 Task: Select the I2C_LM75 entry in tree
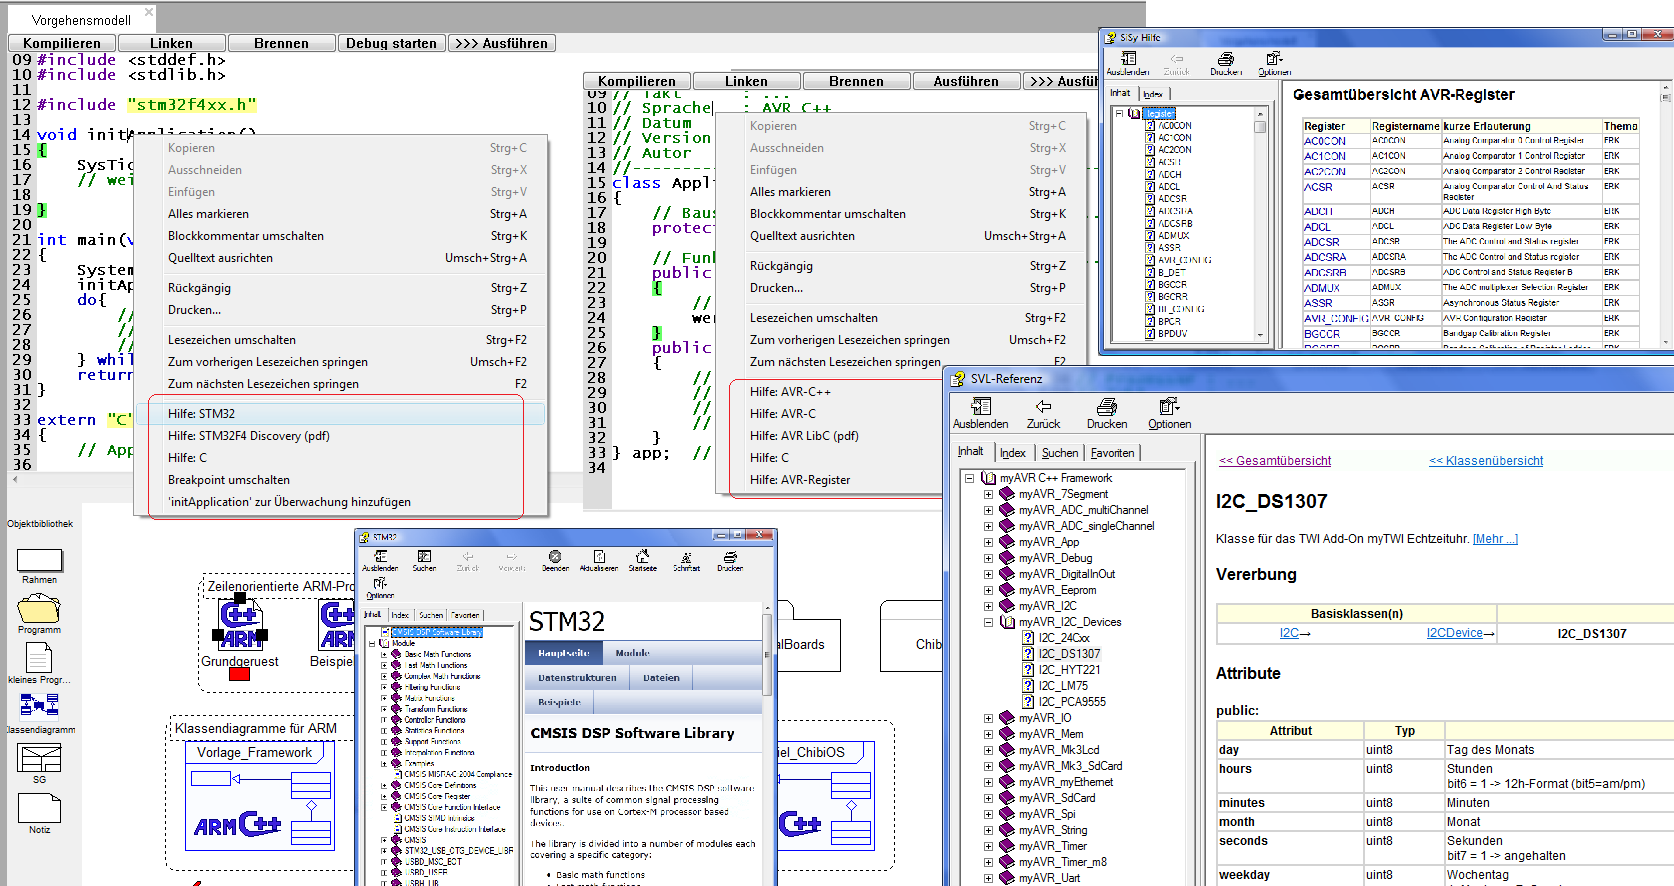[1063, 686]
